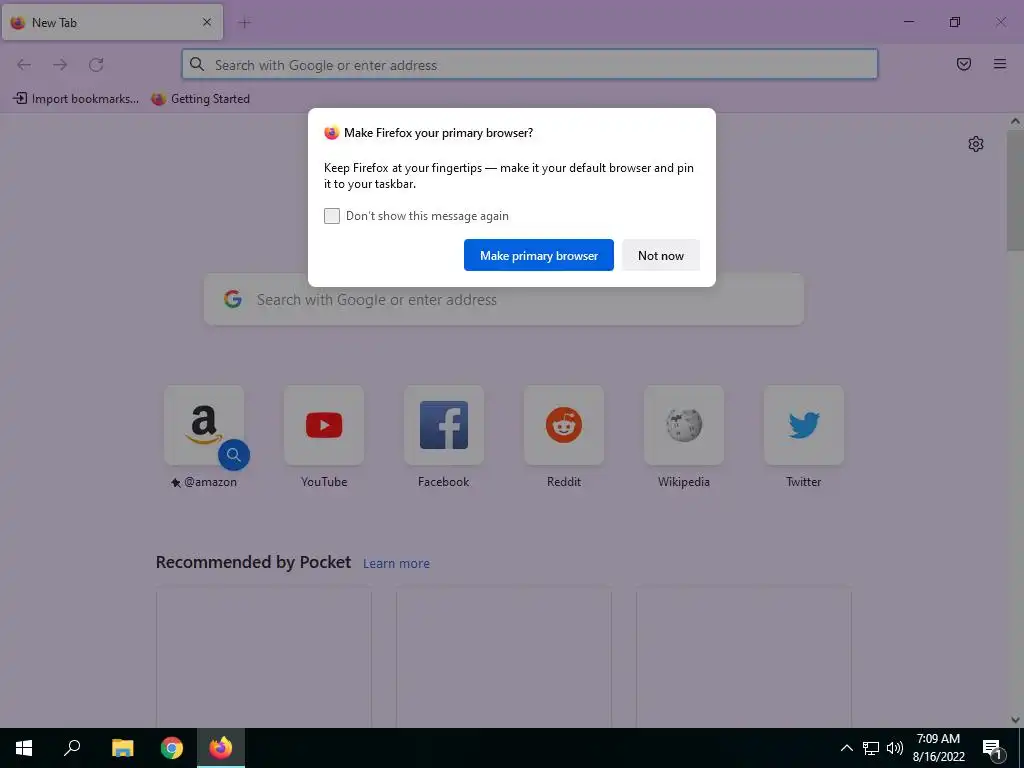
Task: Open the Twitter shortcut tile
Action: click(x=804, y=425)
